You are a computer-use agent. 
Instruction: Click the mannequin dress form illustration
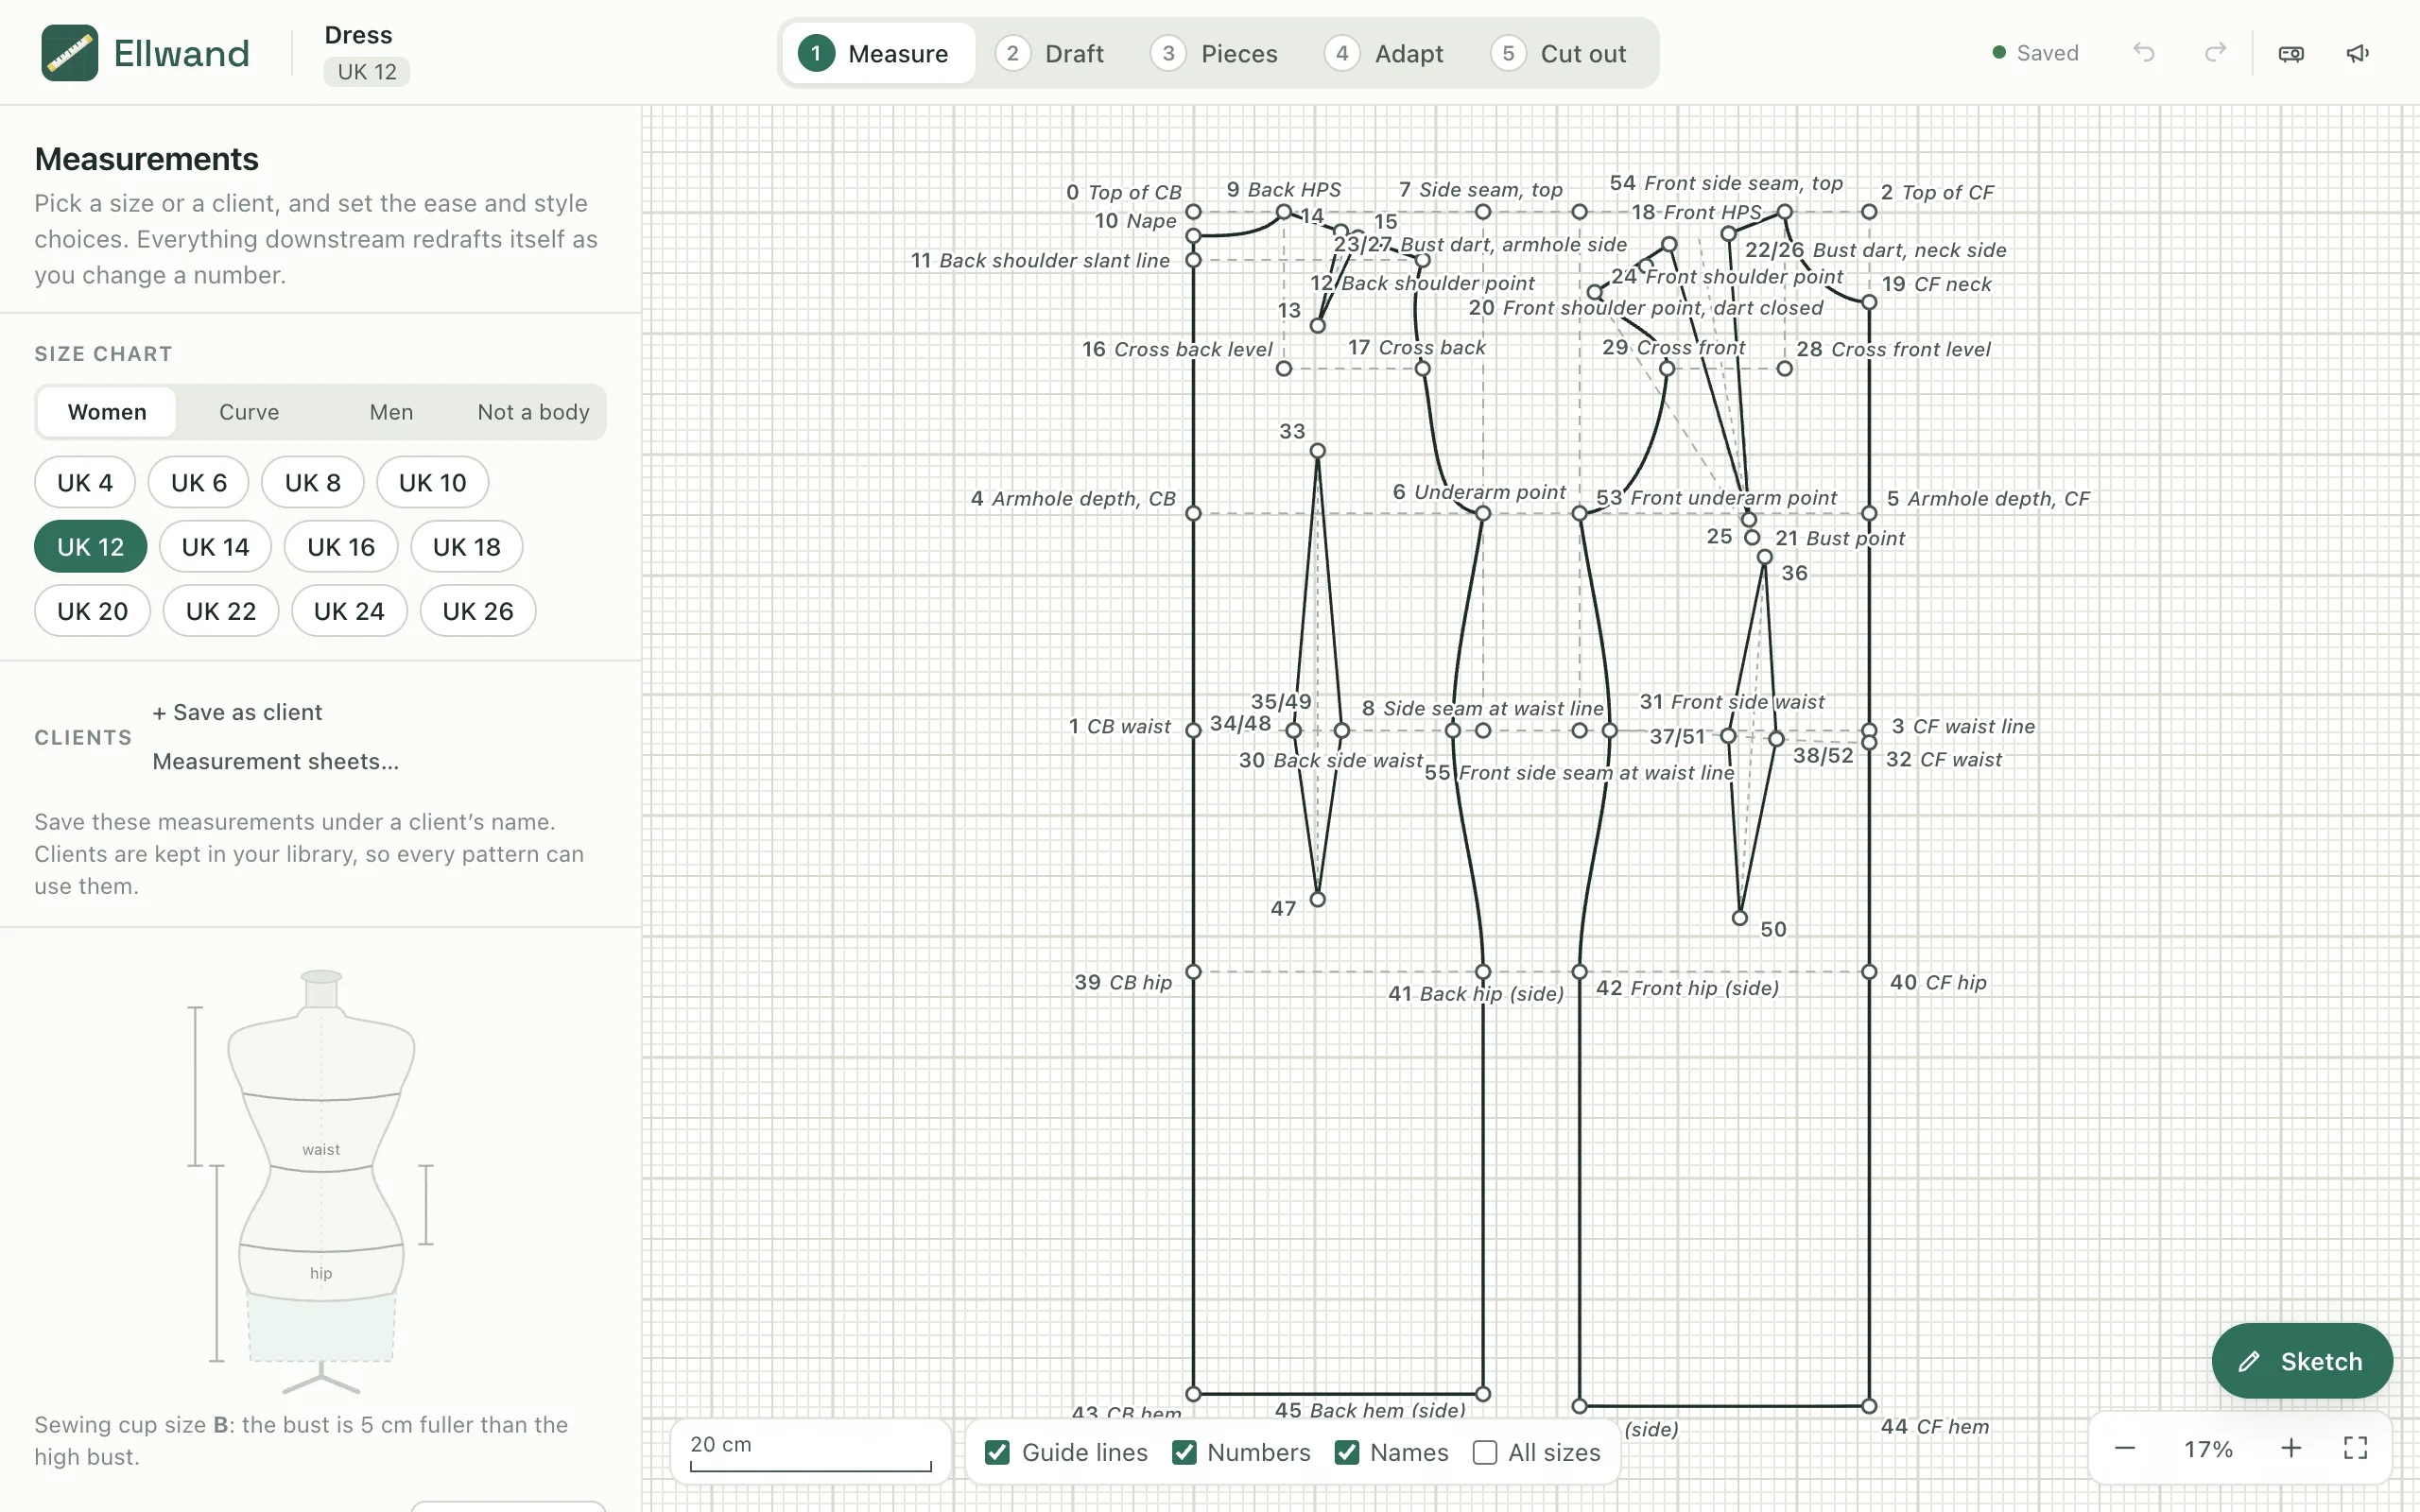[x=321, y=1182]
